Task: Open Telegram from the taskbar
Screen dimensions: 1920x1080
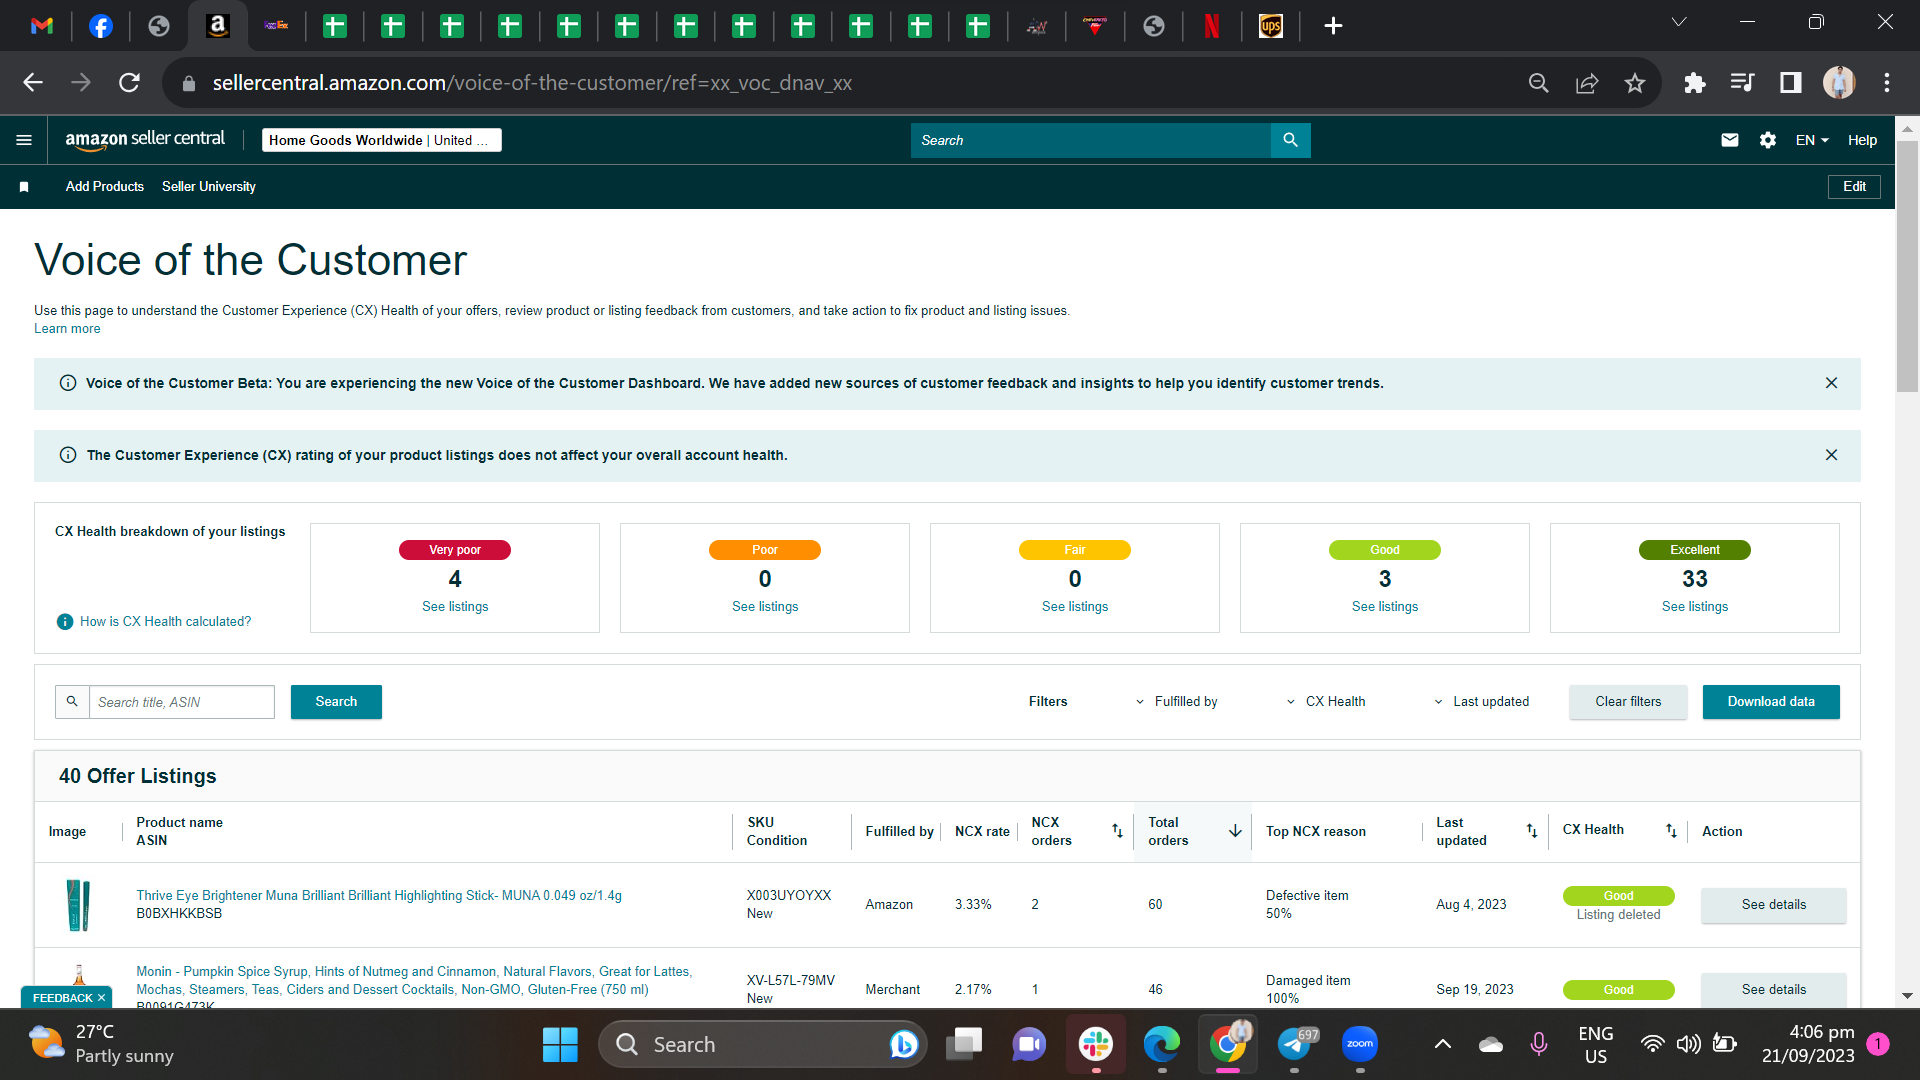Action: click(1295, 1044)
